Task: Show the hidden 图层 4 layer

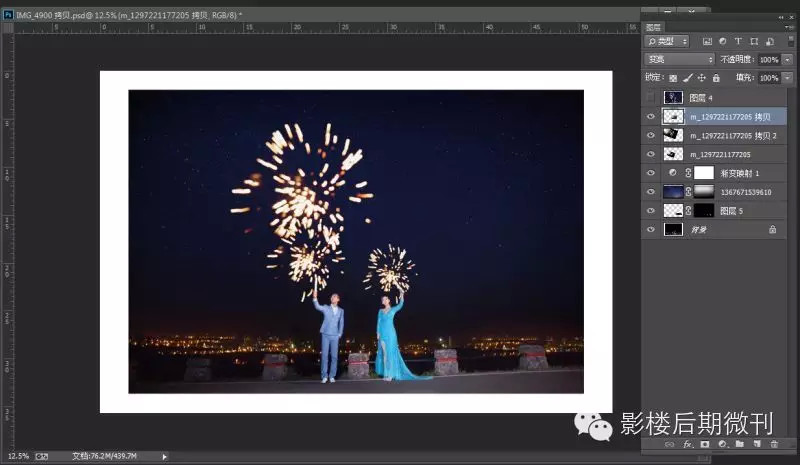Action: (x=651, y=97)
